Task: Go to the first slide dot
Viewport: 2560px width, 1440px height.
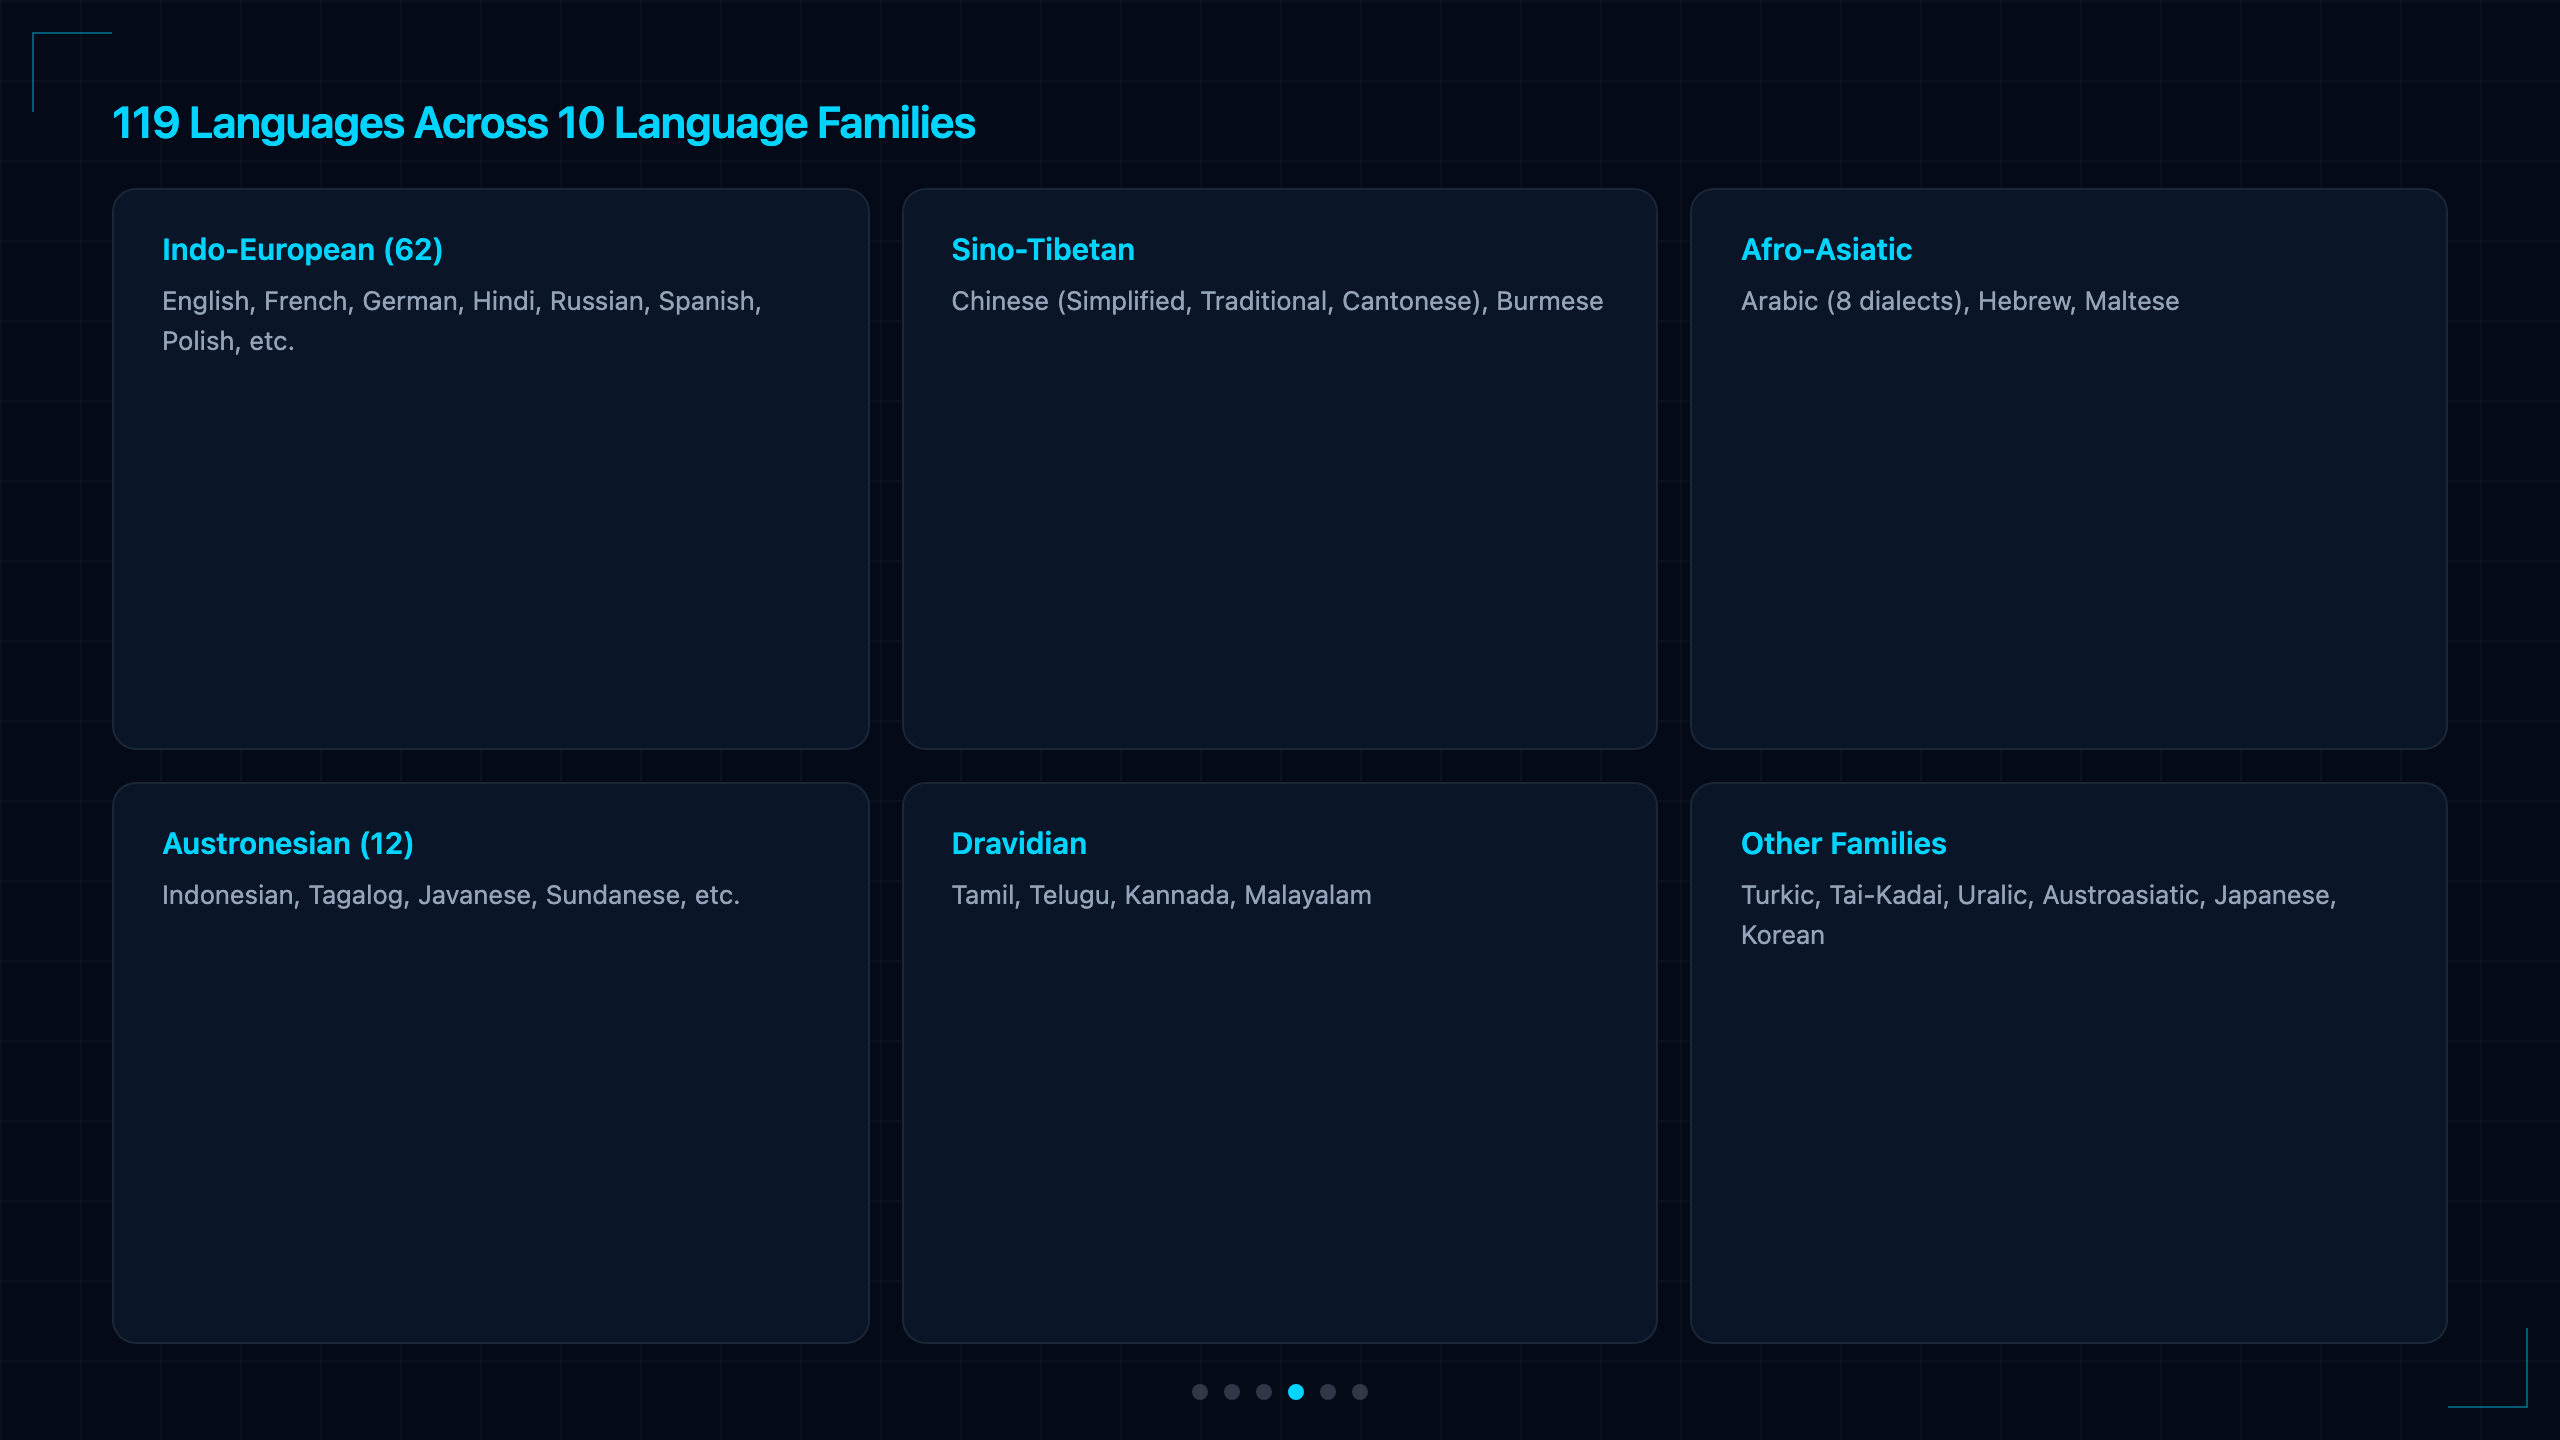Action: tap(1200, 1392)
